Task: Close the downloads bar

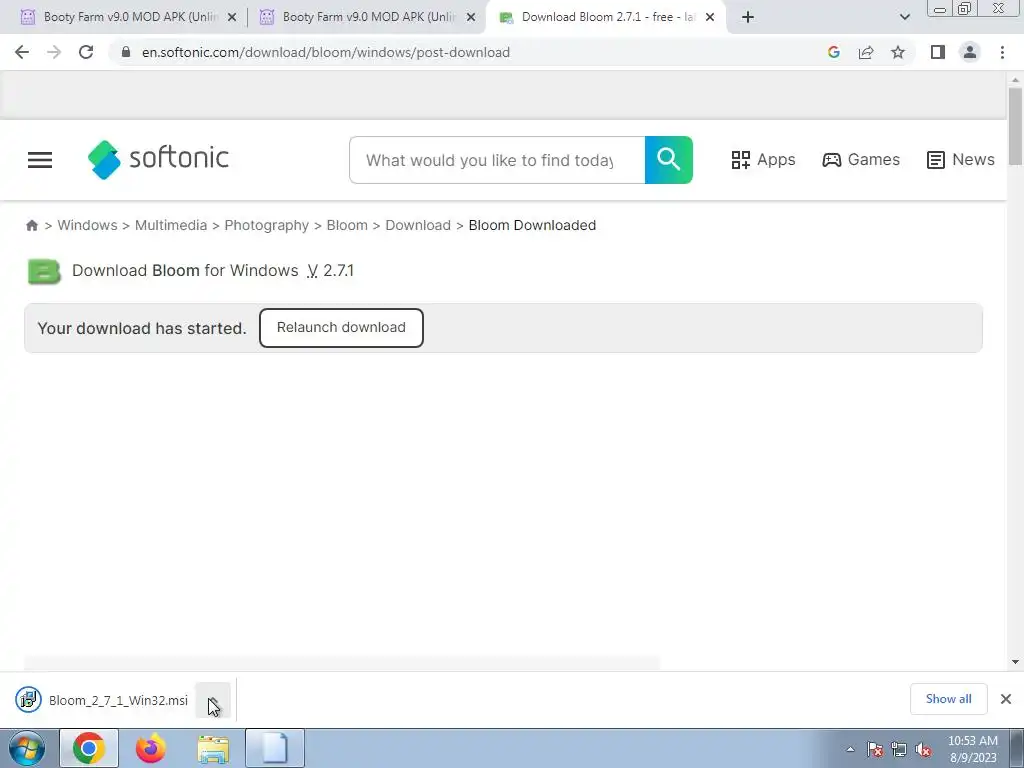Action: (1006, 699)
